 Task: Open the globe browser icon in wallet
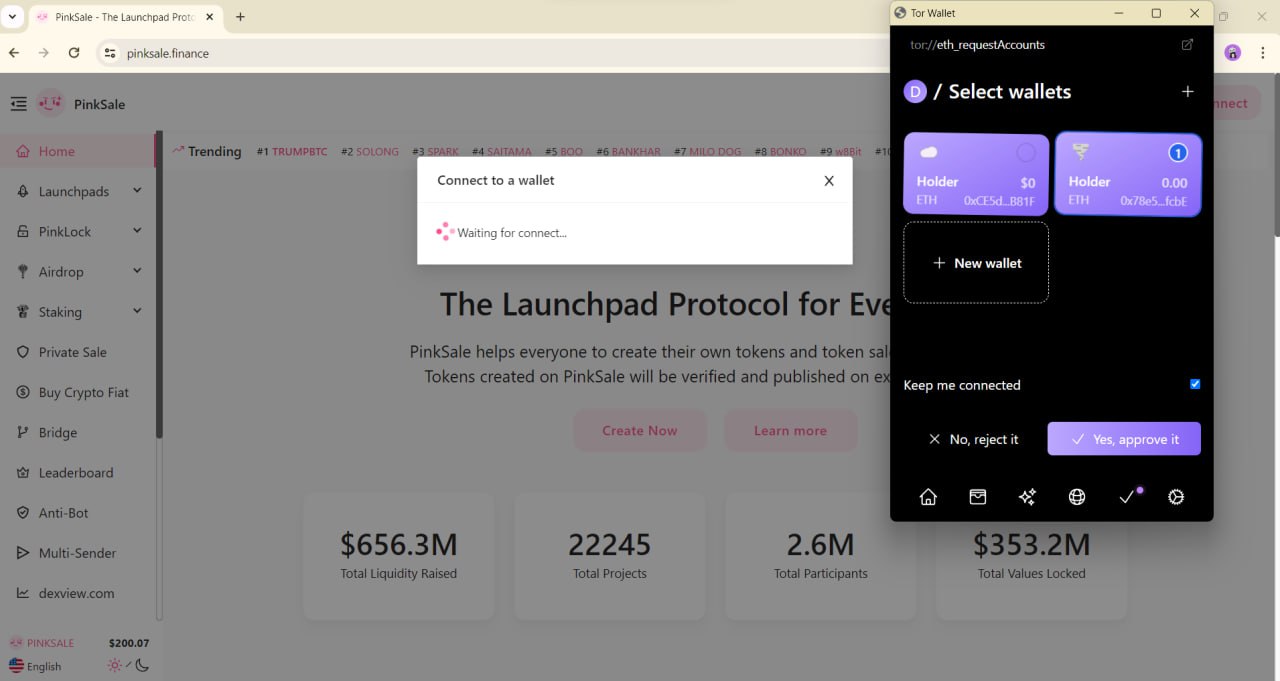click(x=1077, y=497)
